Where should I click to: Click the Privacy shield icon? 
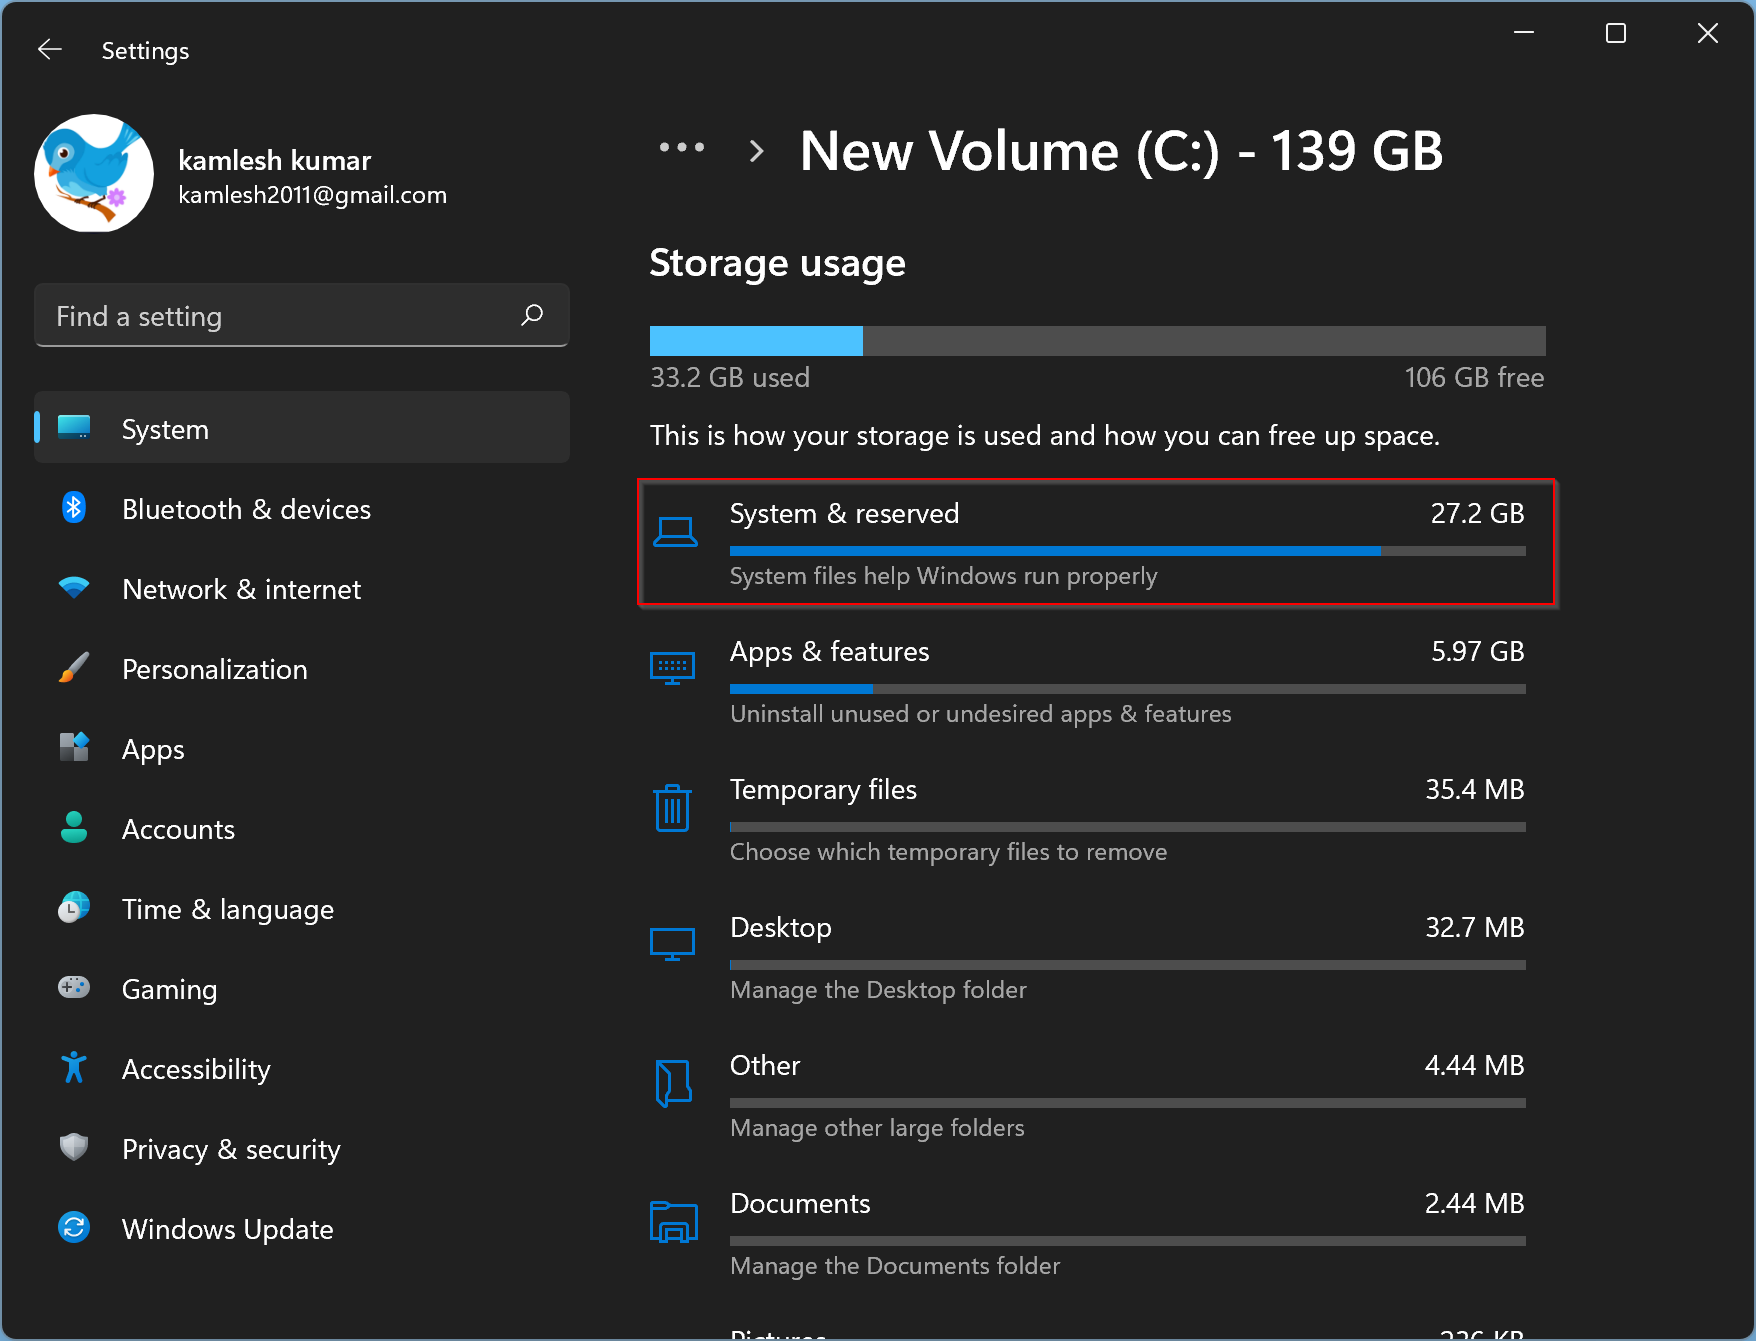point(74,1147)
